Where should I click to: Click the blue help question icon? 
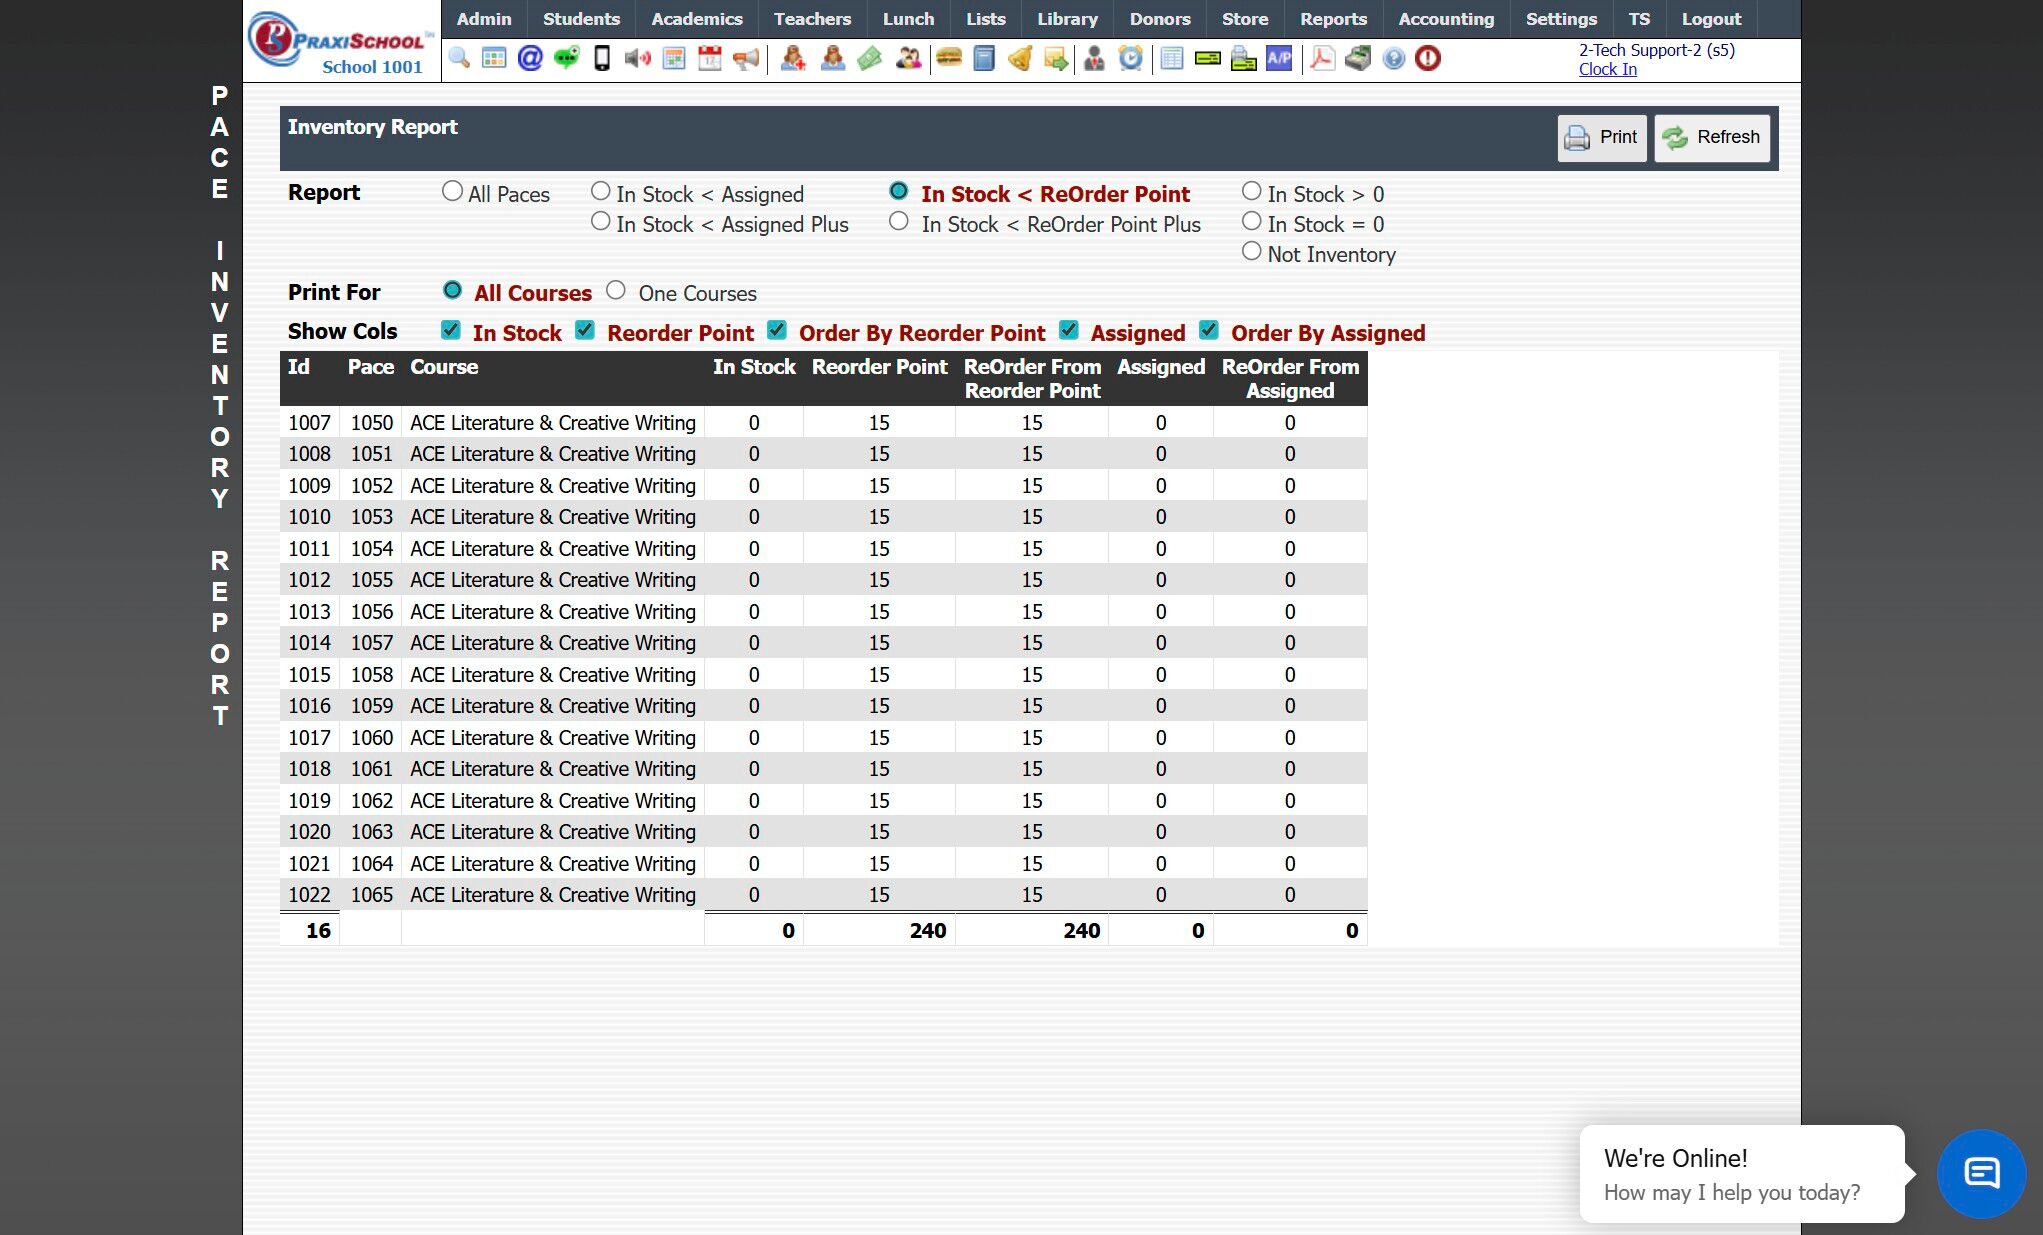[1393, 58]
